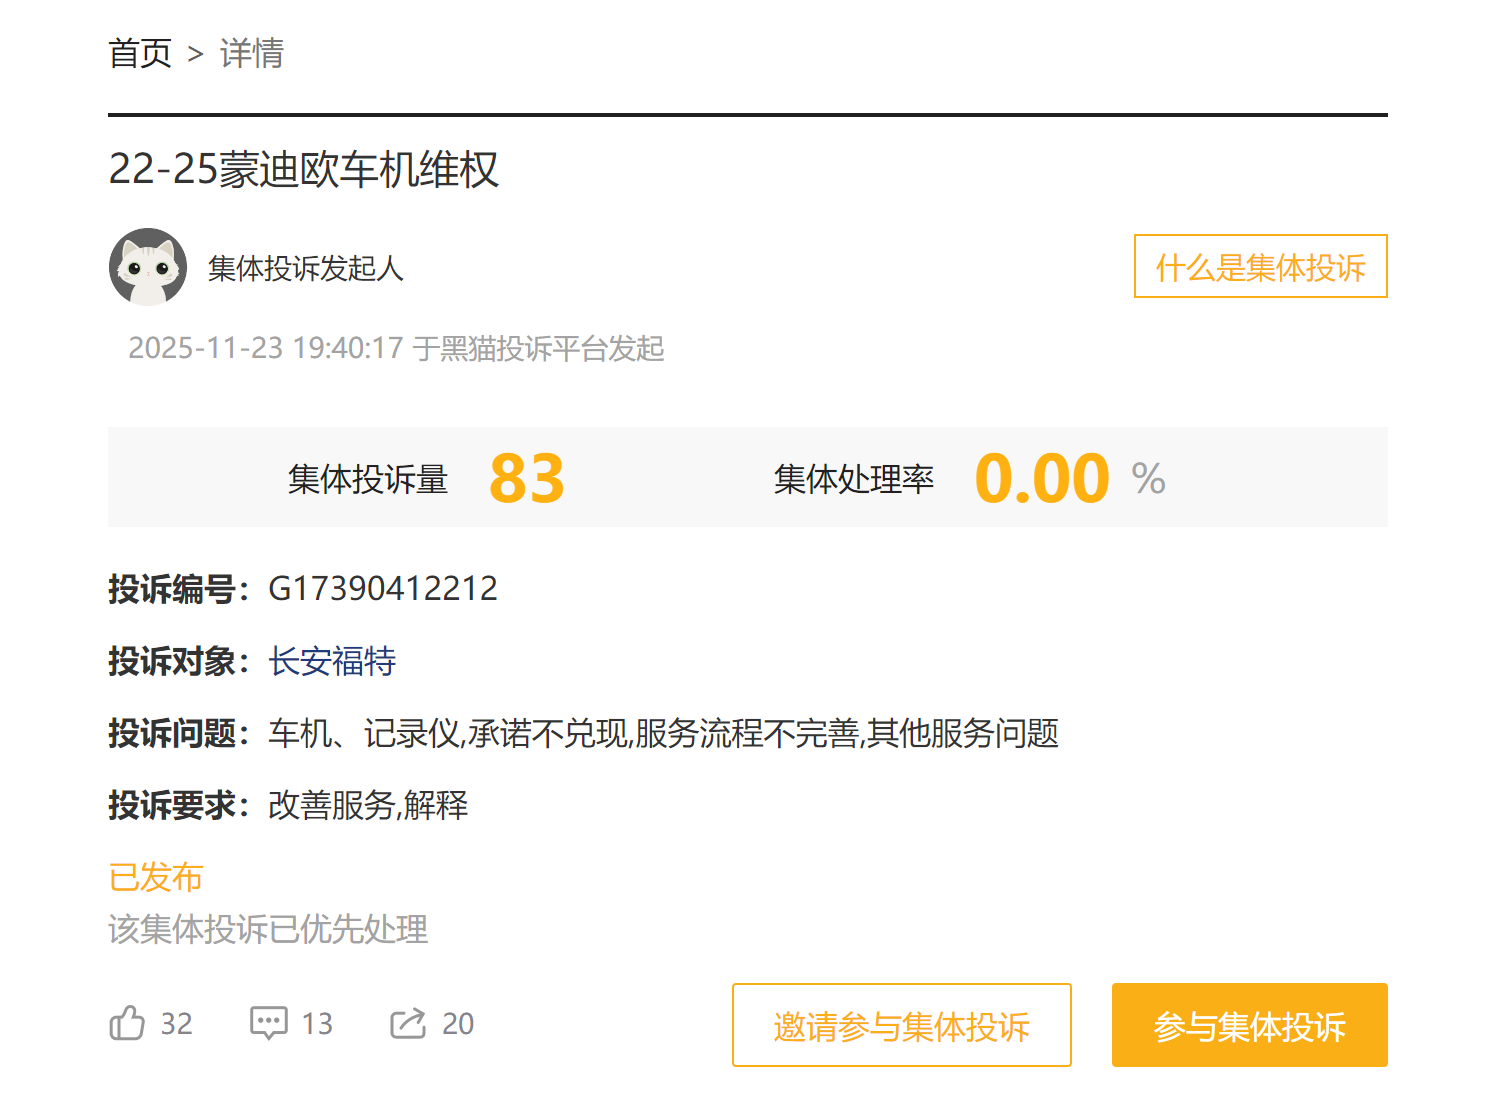Click the 0.00 handling rate value
The image size is (1495, 1095).
[1042, 478]
